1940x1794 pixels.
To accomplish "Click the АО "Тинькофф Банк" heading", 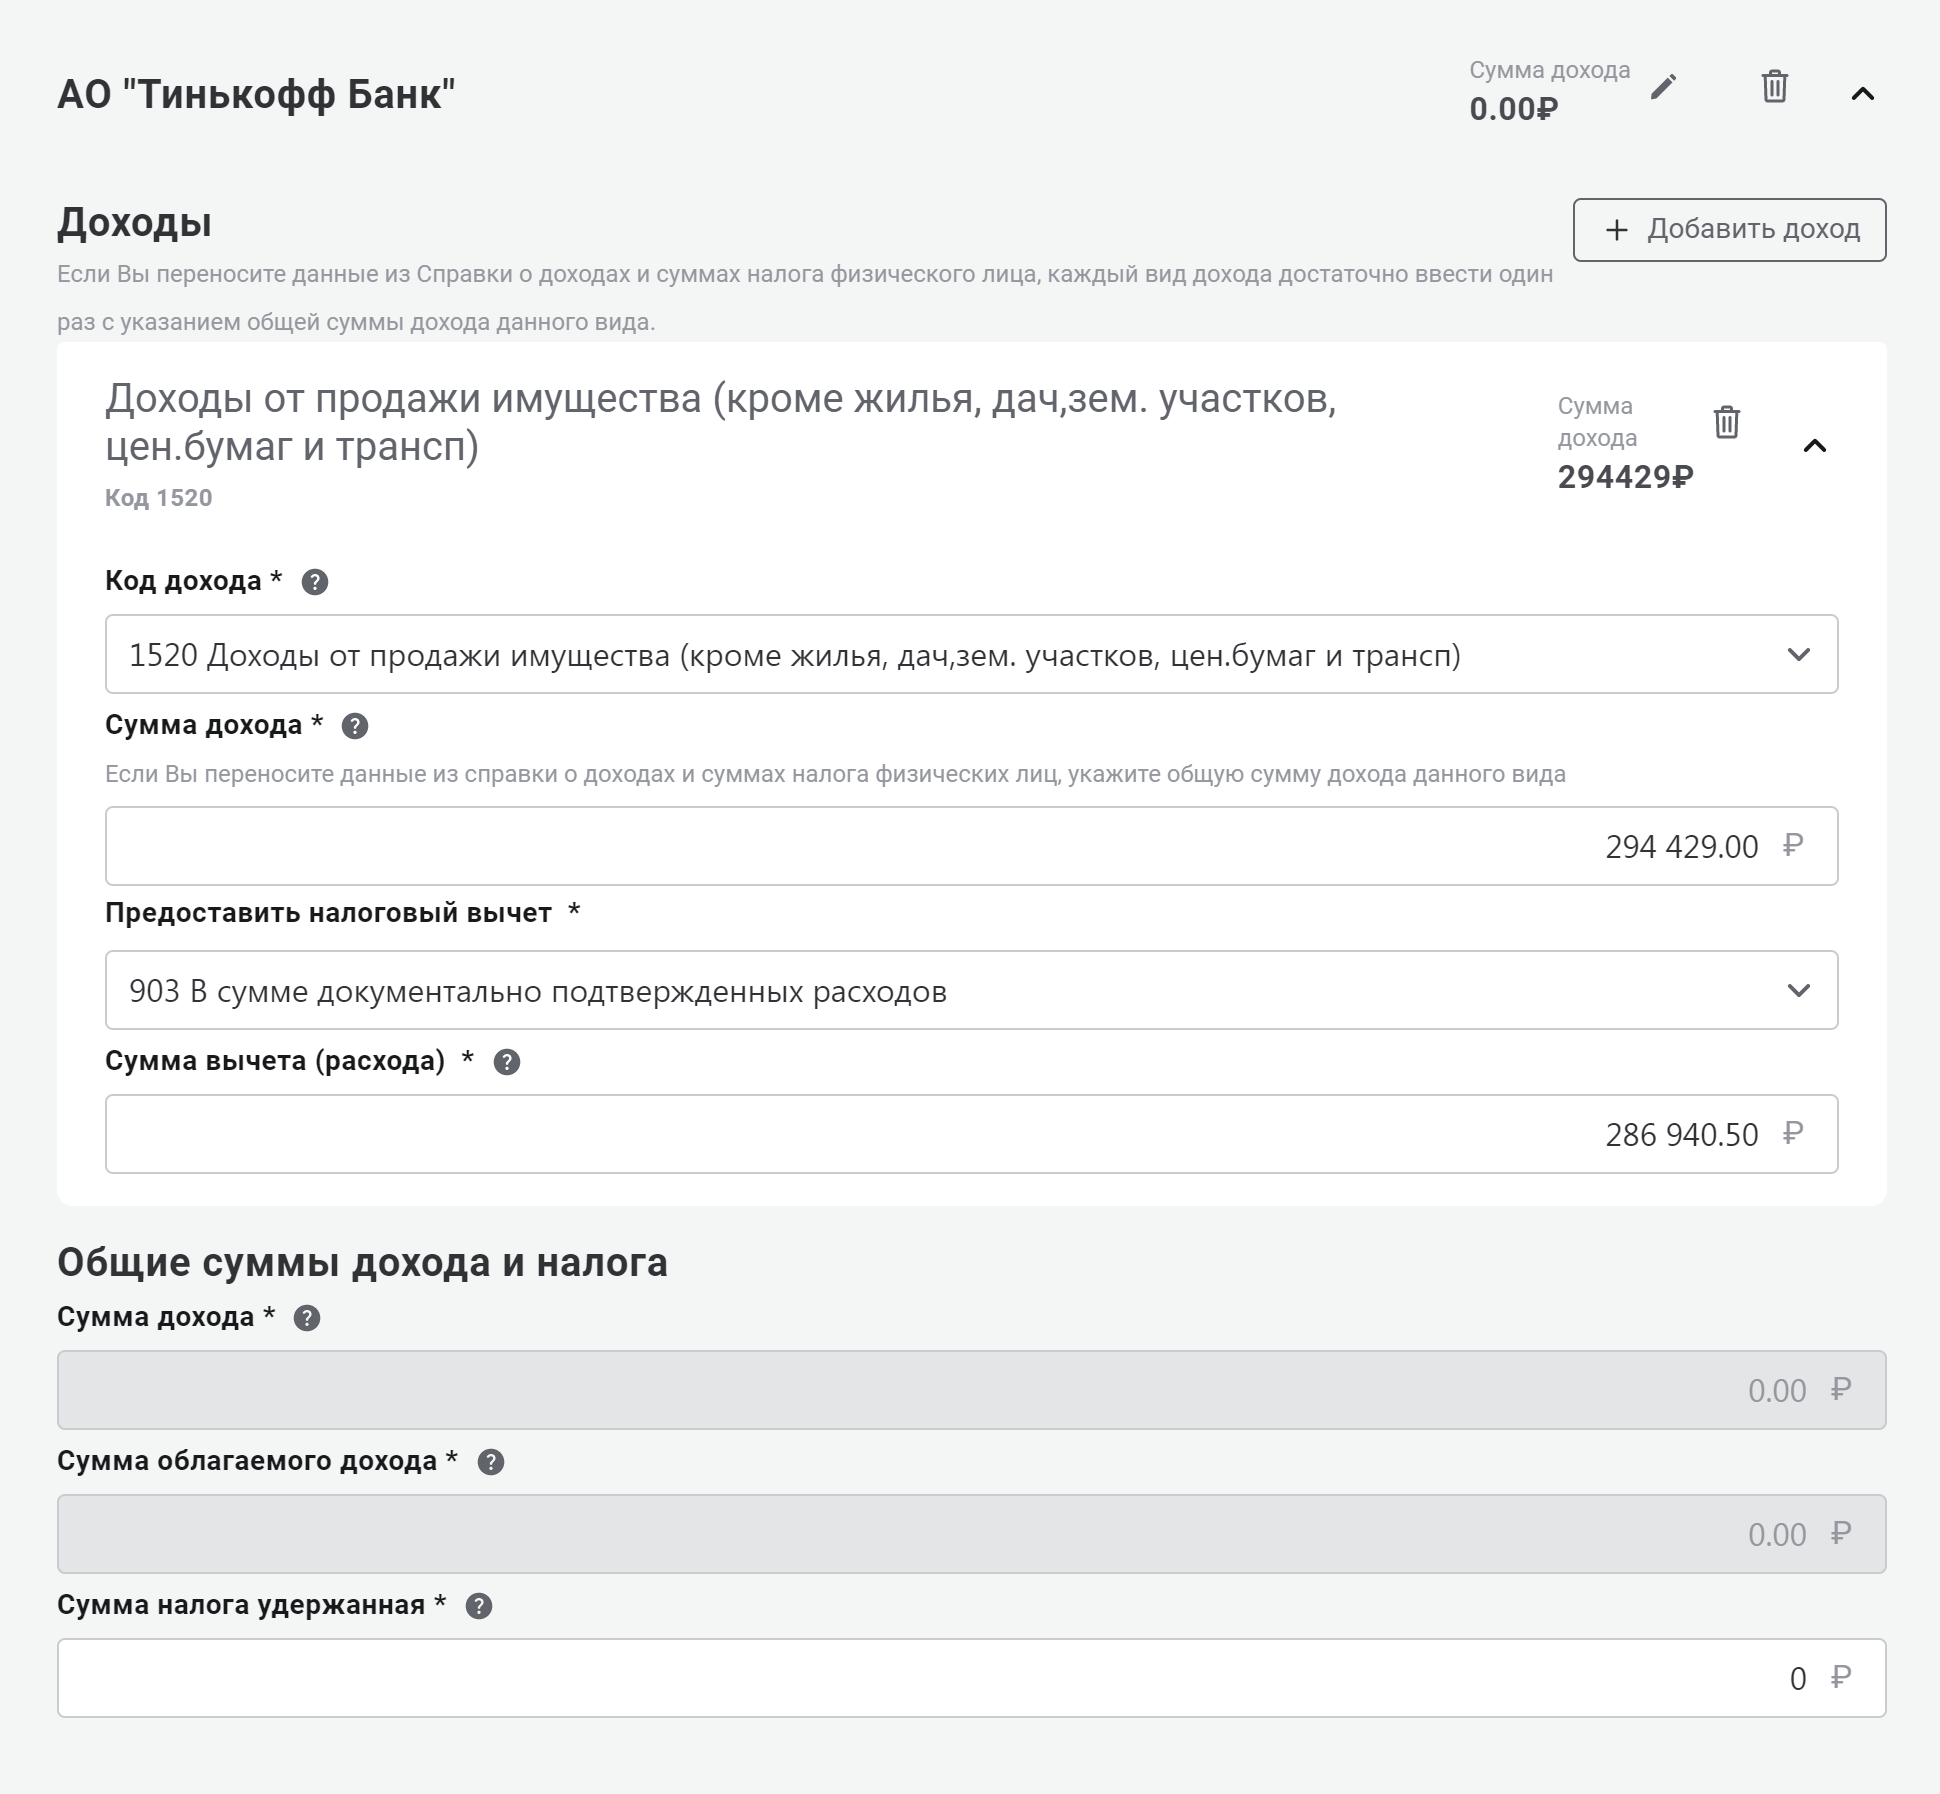I will [256, 95].
